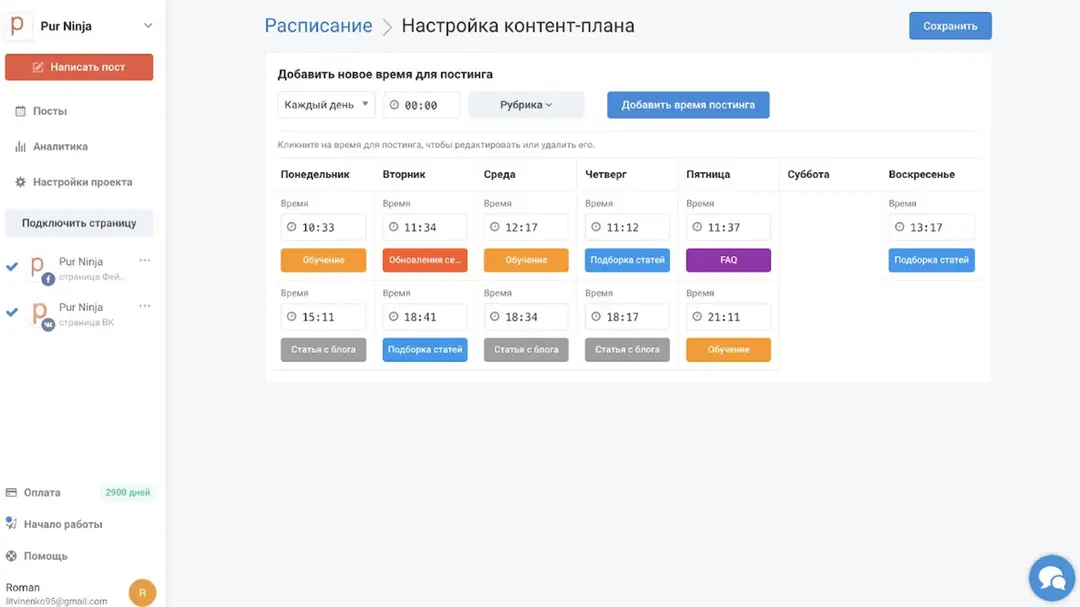Click the Pur Ninja VK page avatar
This screenshot has height=607, width=1080.
40,315
